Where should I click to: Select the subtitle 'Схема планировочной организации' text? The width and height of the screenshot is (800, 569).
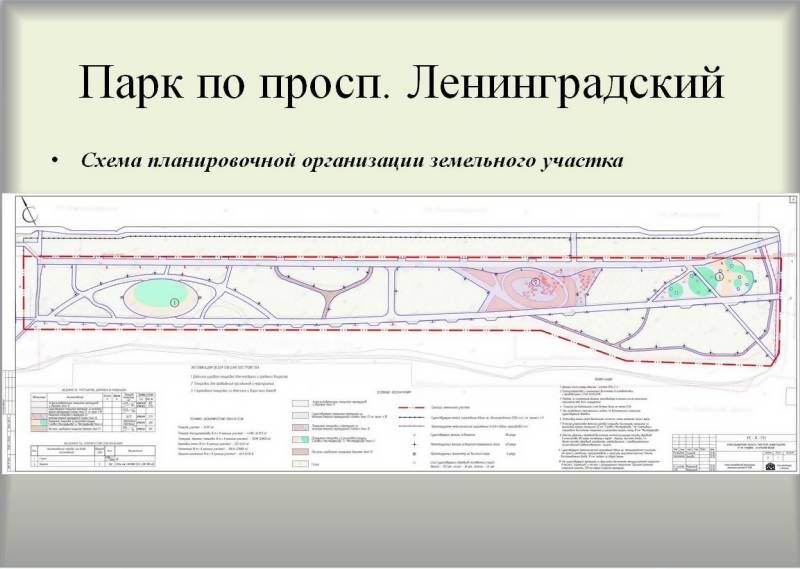[348, 161]
